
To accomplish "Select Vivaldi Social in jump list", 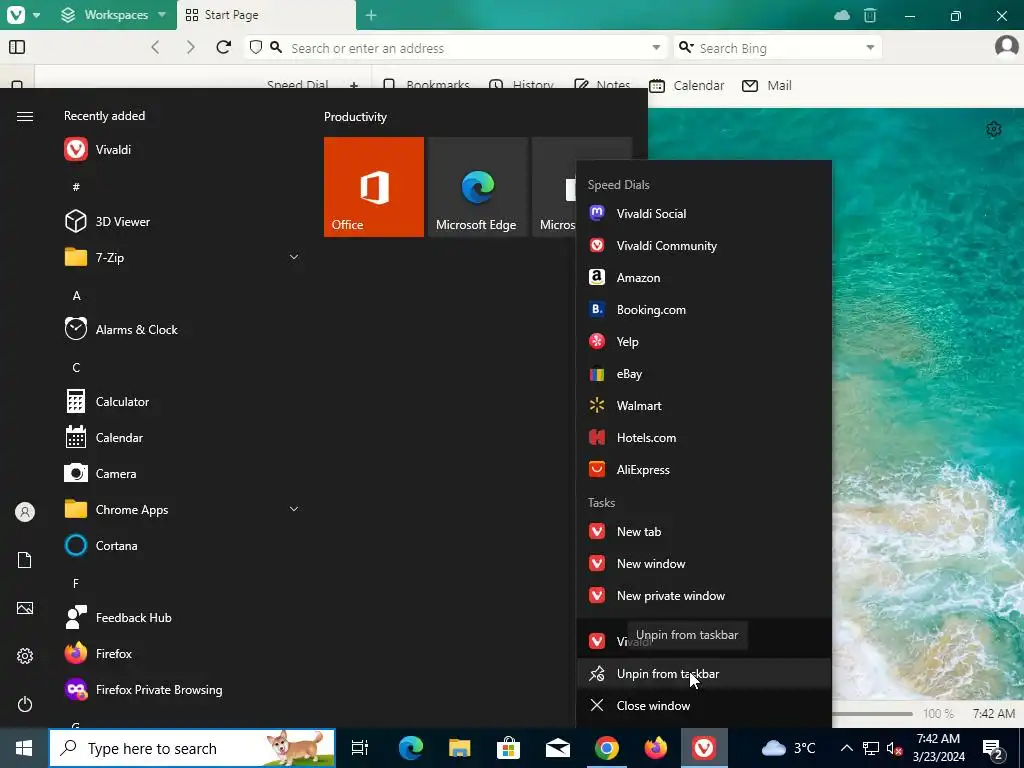I will click(x=704, y=214).
